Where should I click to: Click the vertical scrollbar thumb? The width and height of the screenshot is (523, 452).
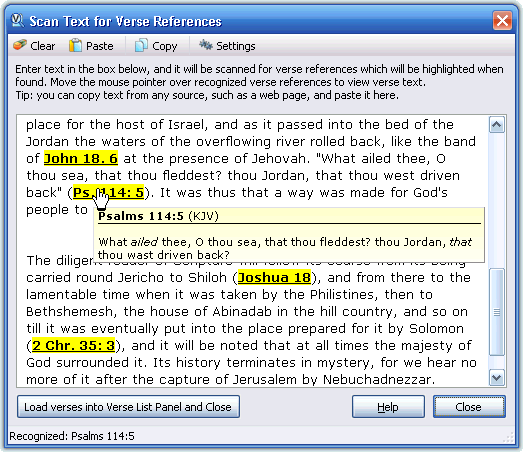point(497,312)
